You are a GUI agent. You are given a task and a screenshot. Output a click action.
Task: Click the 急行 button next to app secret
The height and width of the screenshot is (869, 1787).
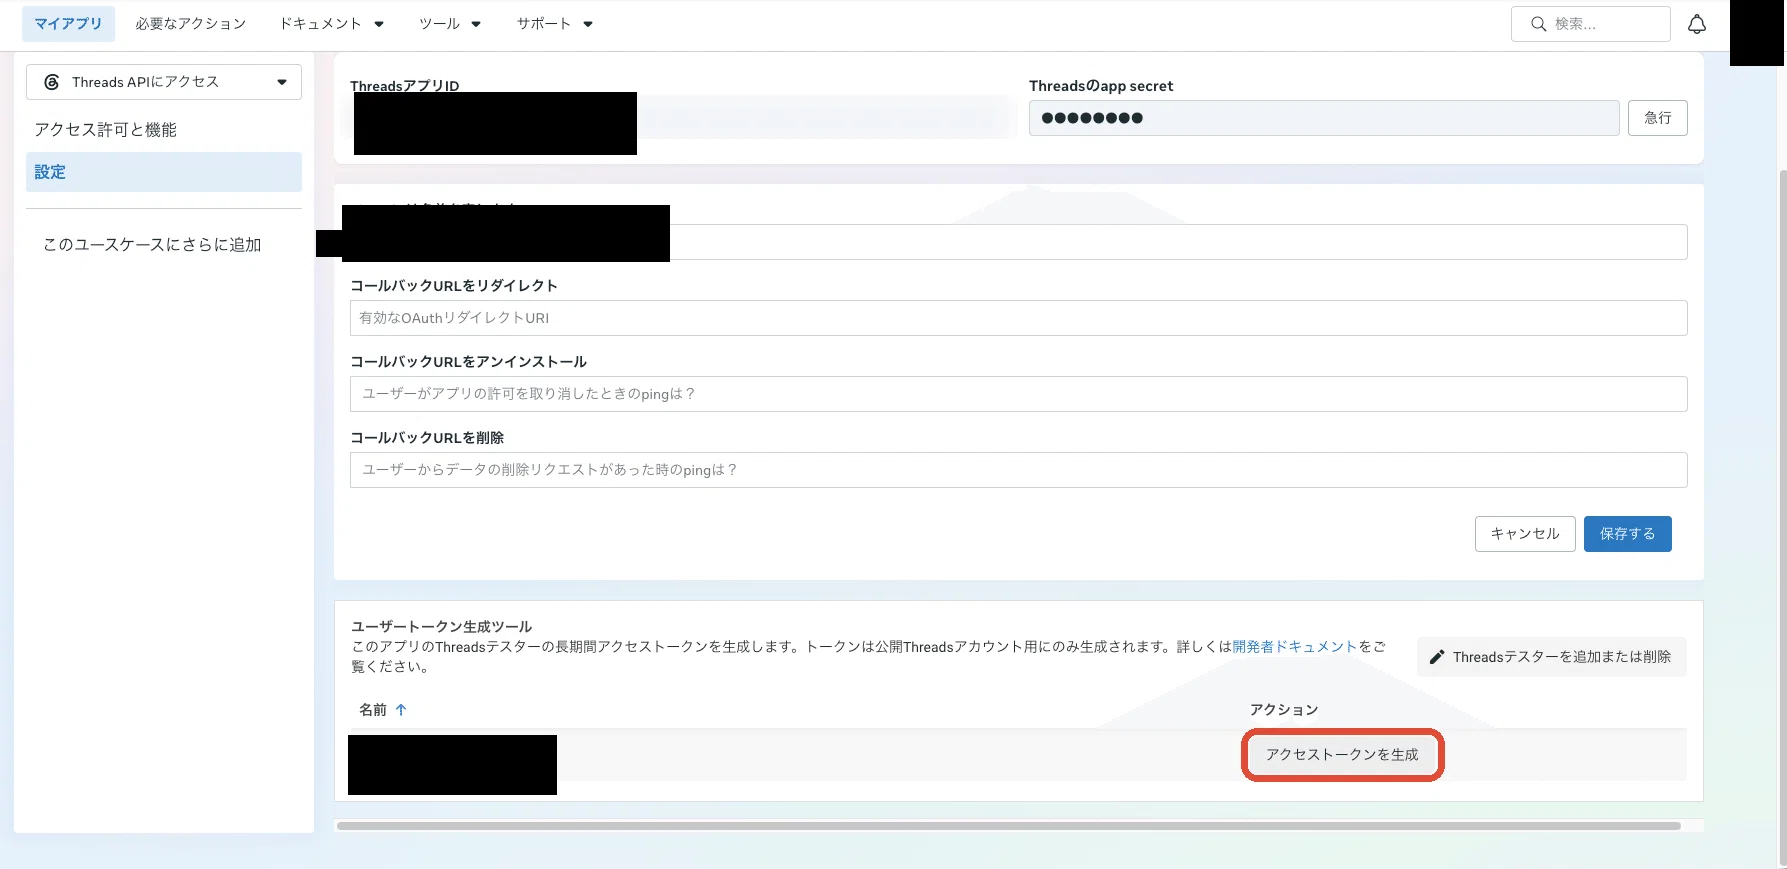[1657, 118]
